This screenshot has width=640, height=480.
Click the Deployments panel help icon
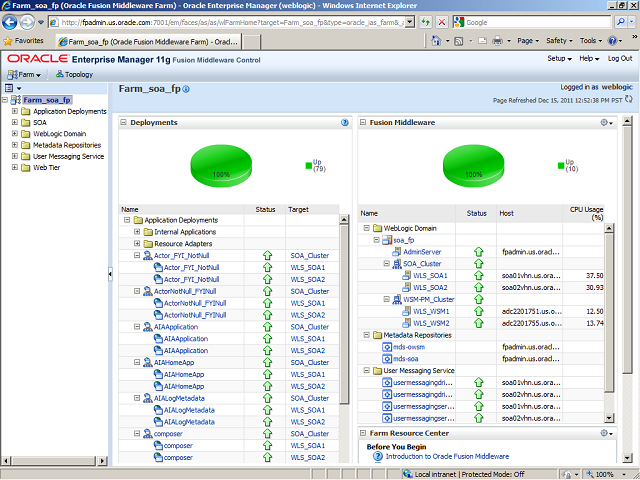[x=344, y=123]
